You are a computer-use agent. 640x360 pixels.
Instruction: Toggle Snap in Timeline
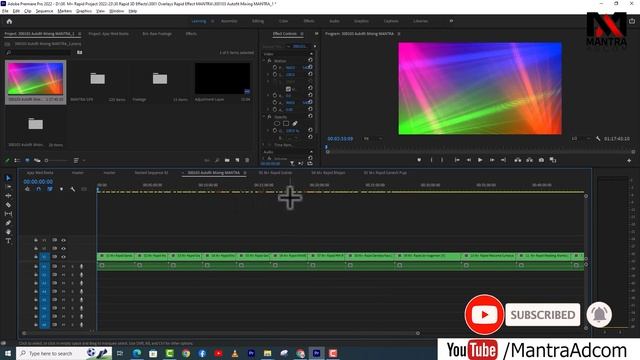tap(38, 189)
